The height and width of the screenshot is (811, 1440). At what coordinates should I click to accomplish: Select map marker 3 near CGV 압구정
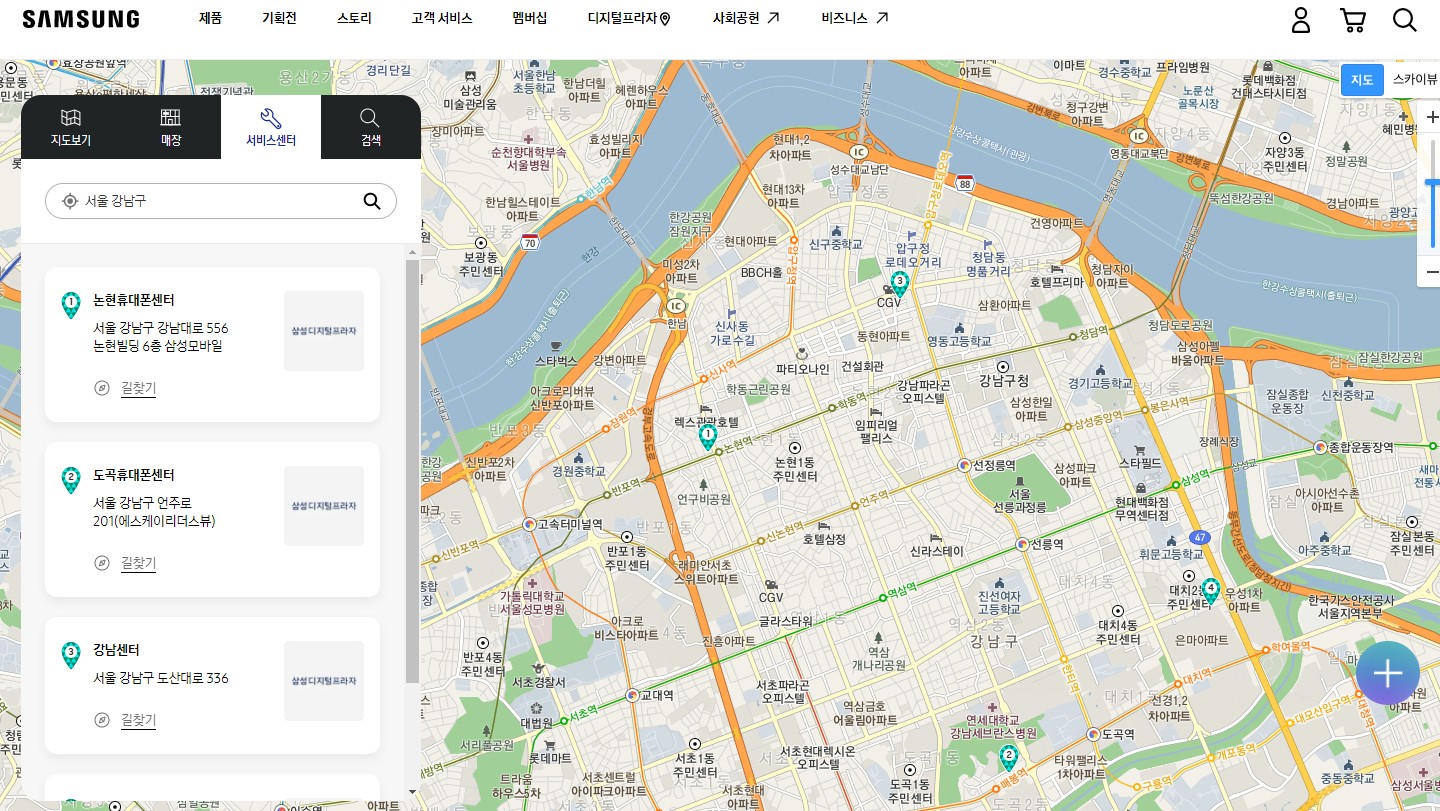pyautogui.click(x=900, y=284)
